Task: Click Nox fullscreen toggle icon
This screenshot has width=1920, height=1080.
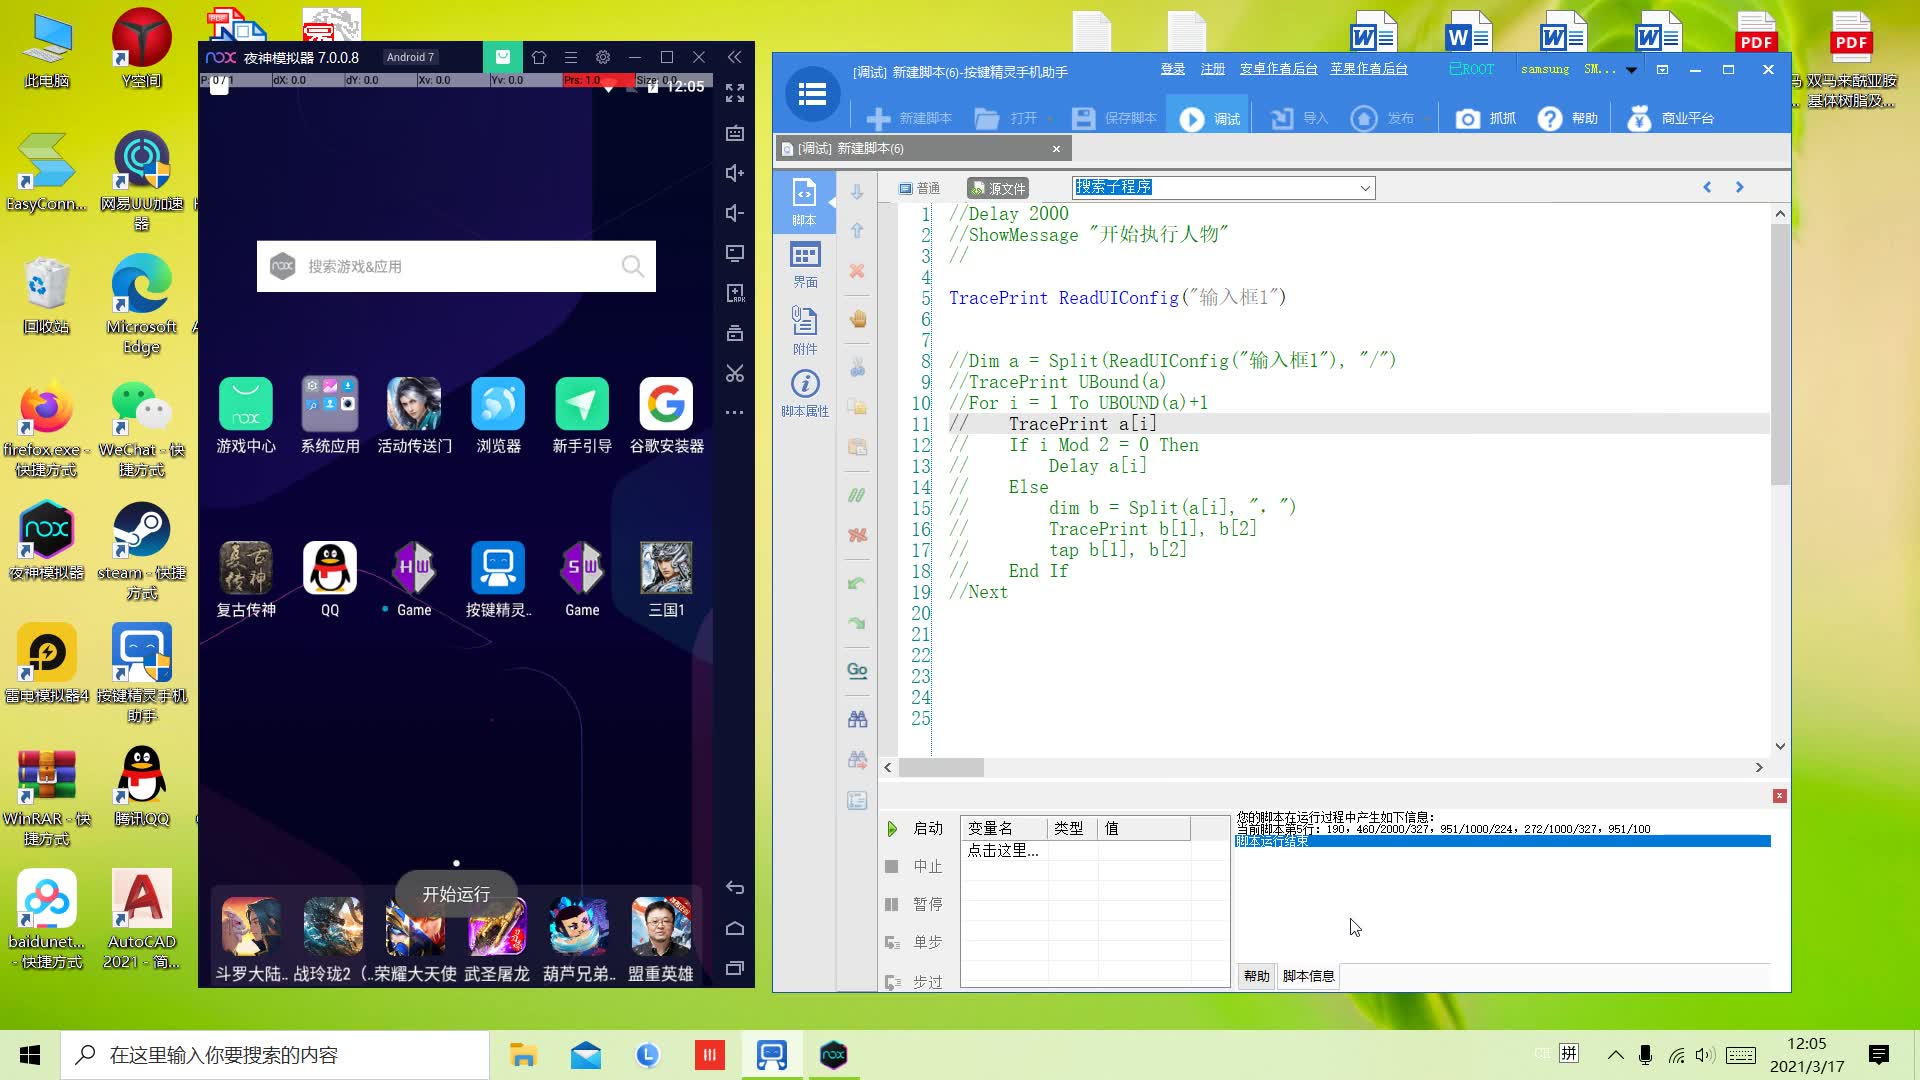Action: (x=735, y=93)
